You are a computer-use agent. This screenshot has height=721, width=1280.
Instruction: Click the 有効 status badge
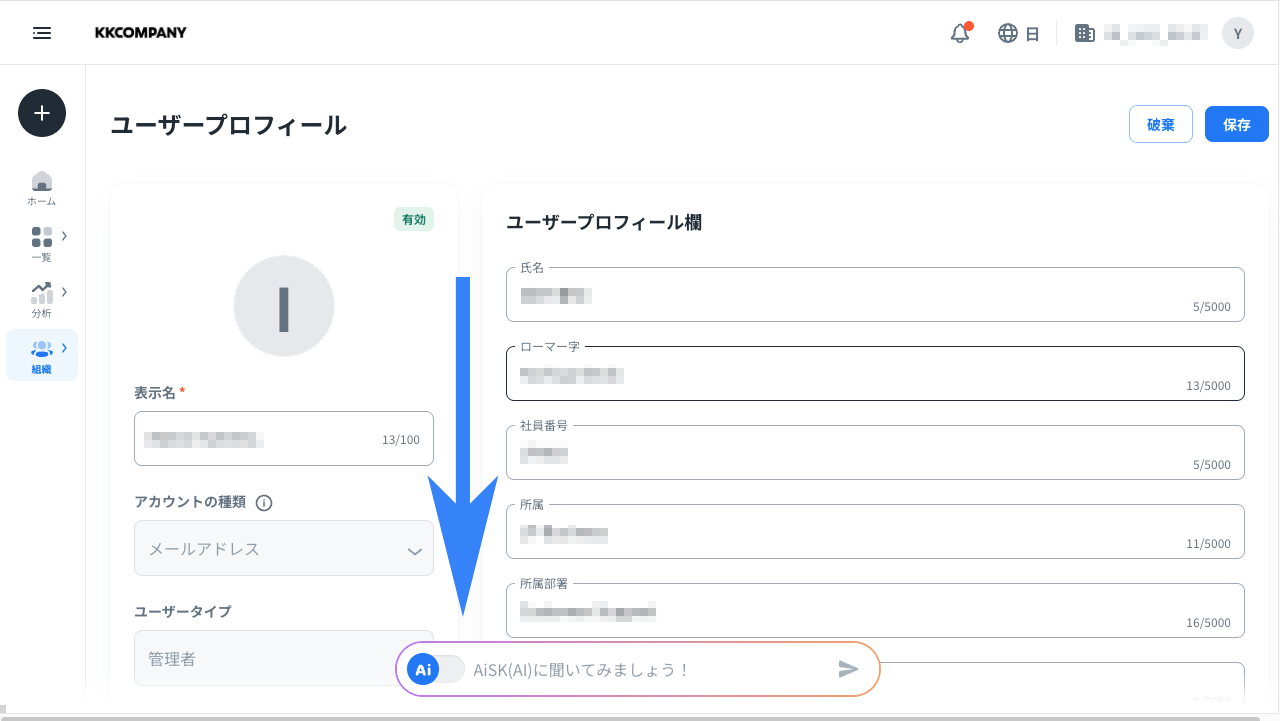point(414,219)
